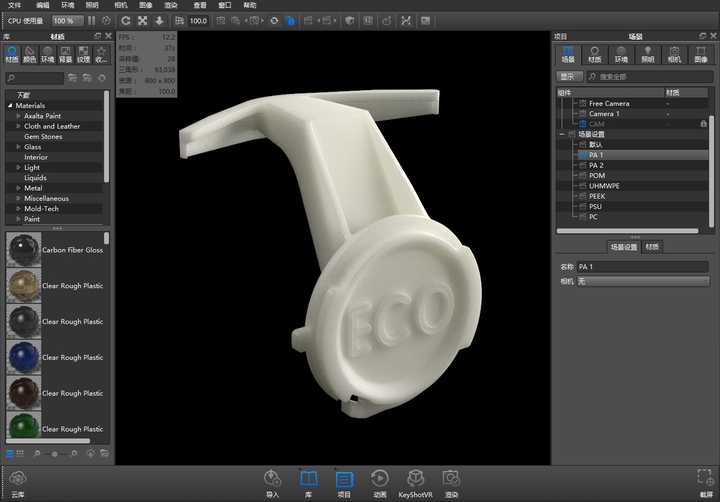Expand the Axalta Paint material folder
Image resolution: width=720 pixels, height=502 pixels.
tap(18, 115)
